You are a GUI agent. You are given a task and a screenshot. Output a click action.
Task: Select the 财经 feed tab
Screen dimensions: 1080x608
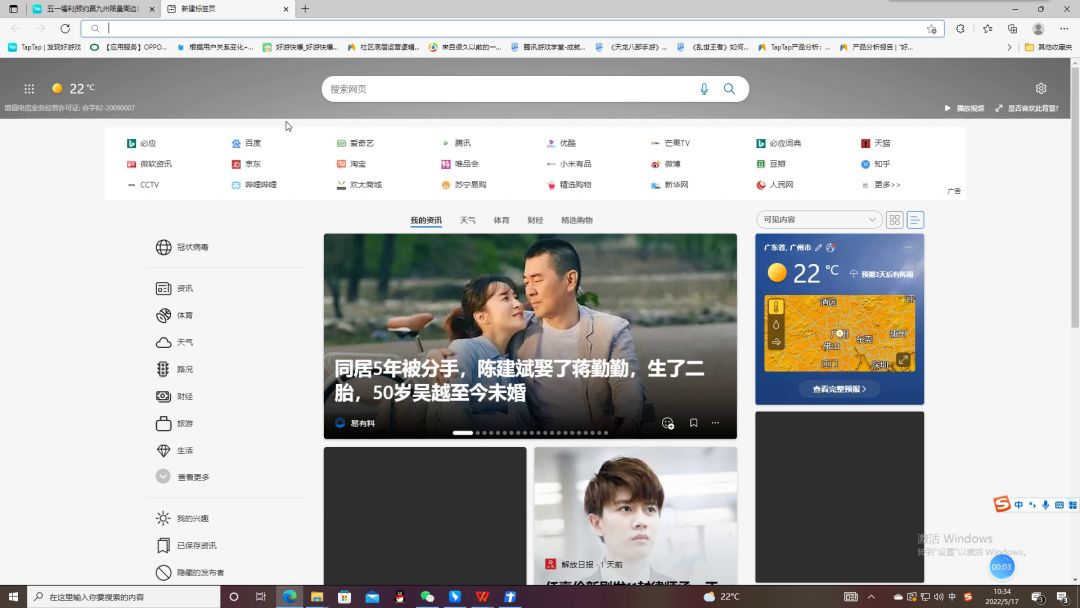[535, 220]
